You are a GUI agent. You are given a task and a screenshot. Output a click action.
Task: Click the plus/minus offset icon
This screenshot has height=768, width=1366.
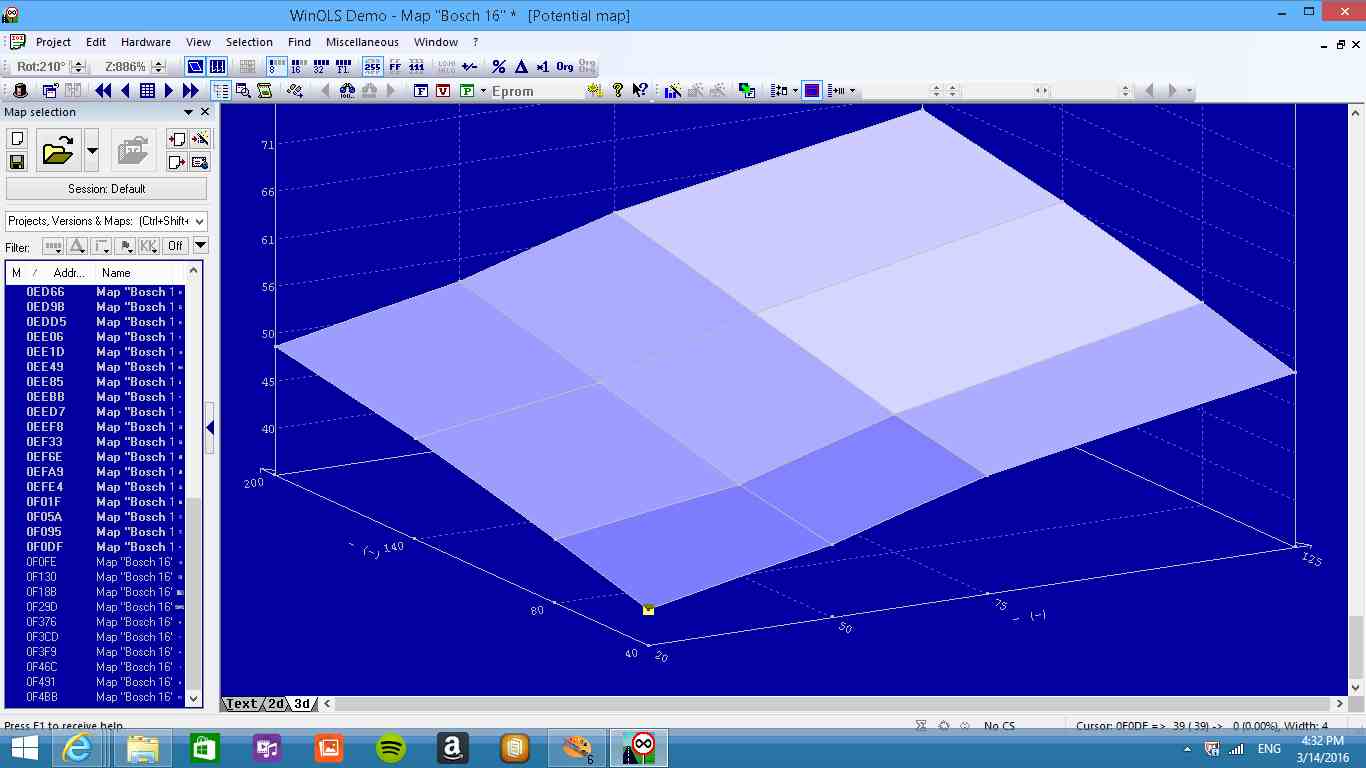pyautogui.click(x=468, y=67)
